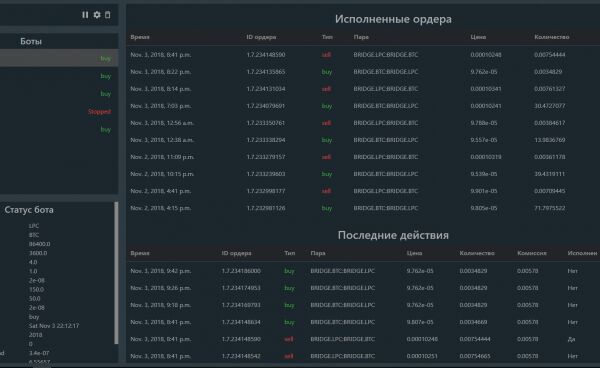The height and width of the screenshot is (368, 600).
Task: Click the 50.0 value in bot status
Action: tap(34, 299)
